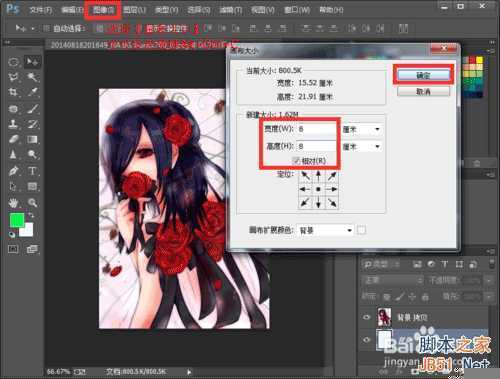This screenshot has height=379, width=500.
Task: Toggle lock all padlock icon
Action: [425, 296]
